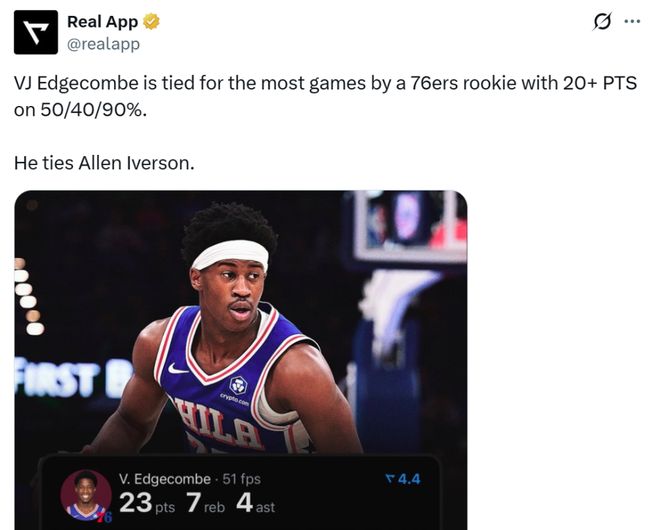
Task: Click the Real App display name
Action: 102,22
